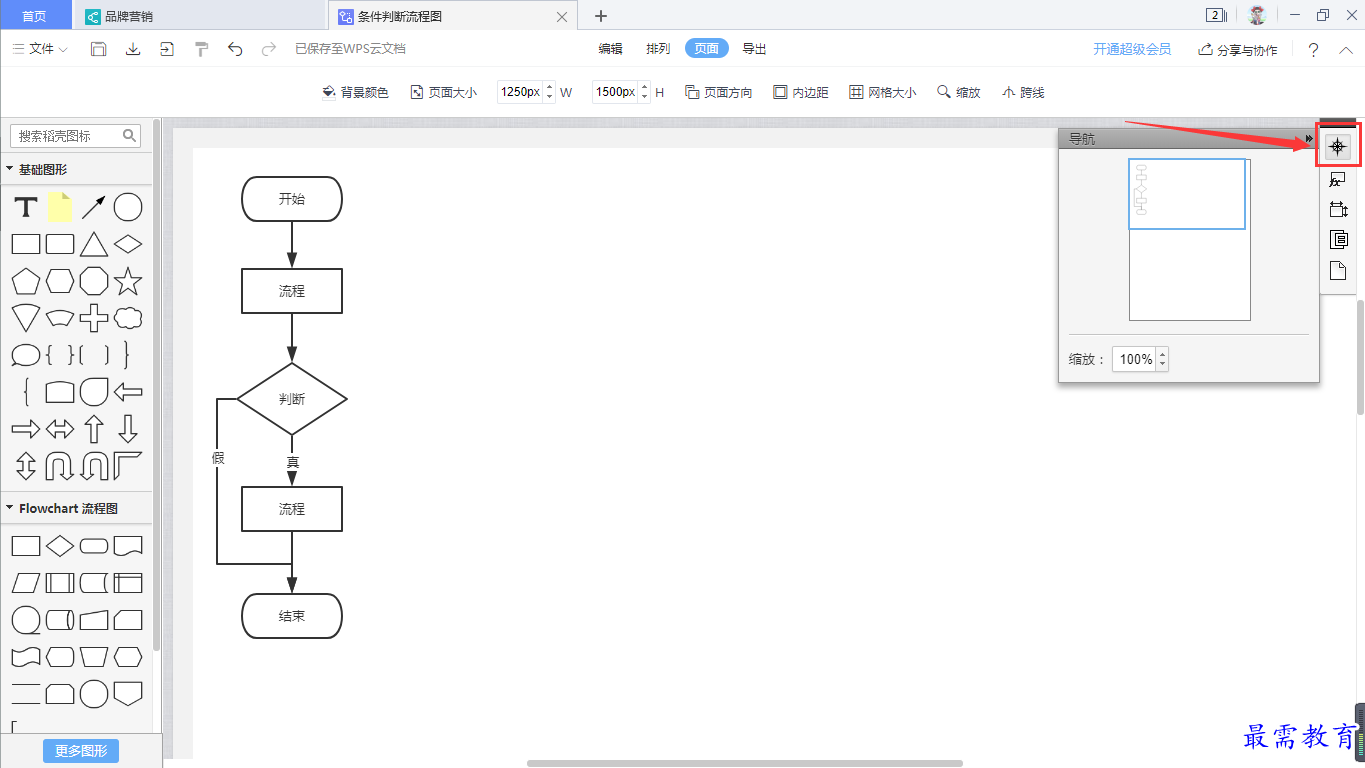Select the down arrow block shape
1365x768 pixels.
[128, 429]
